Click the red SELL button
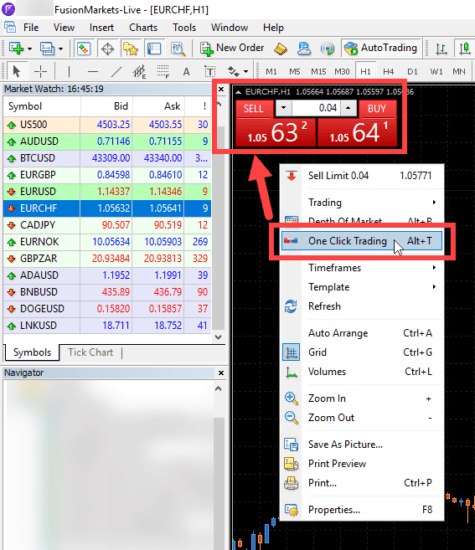475x550 pixels. (x=254, y=109)
